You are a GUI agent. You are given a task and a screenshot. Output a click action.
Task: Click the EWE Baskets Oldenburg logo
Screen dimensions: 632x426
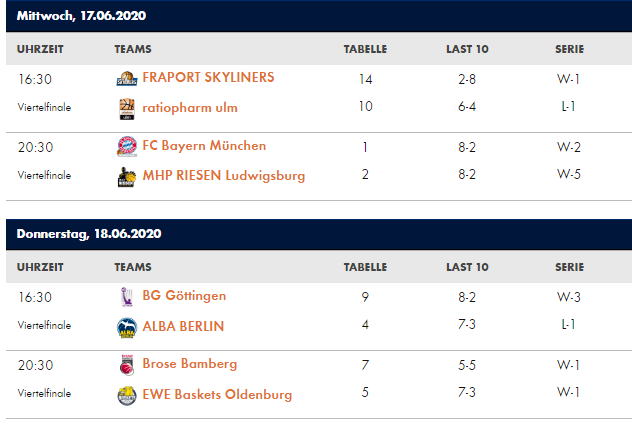click(x=126, y=395)
